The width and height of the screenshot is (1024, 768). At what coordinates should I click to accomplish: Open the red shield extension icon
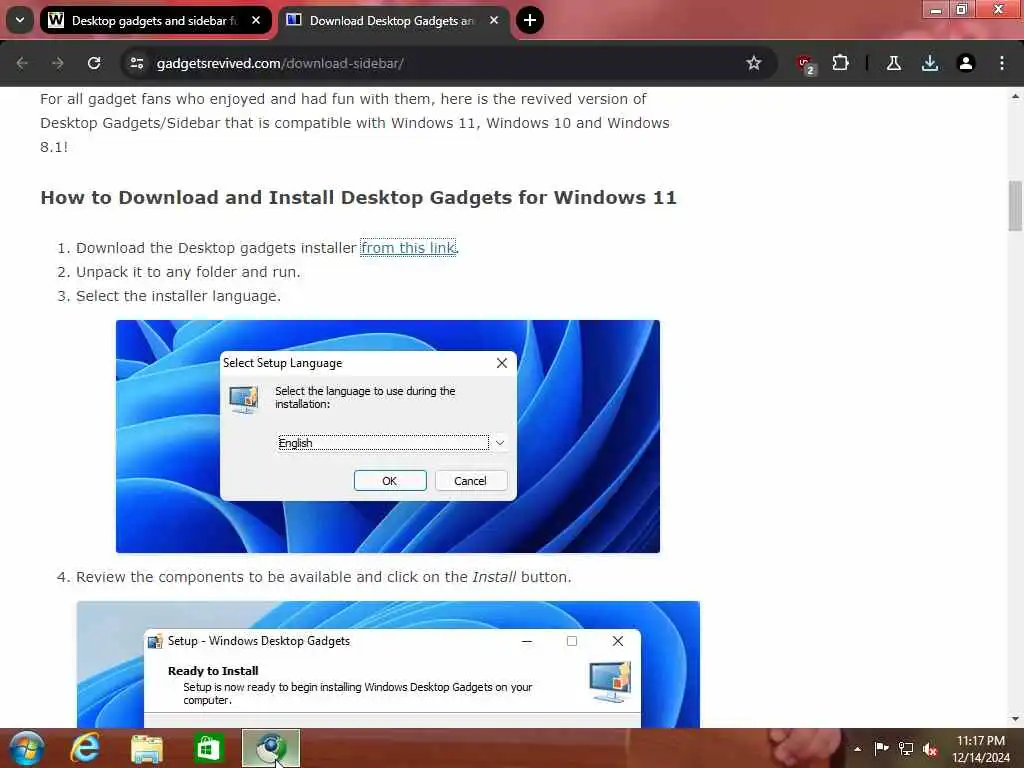[806, 64]
